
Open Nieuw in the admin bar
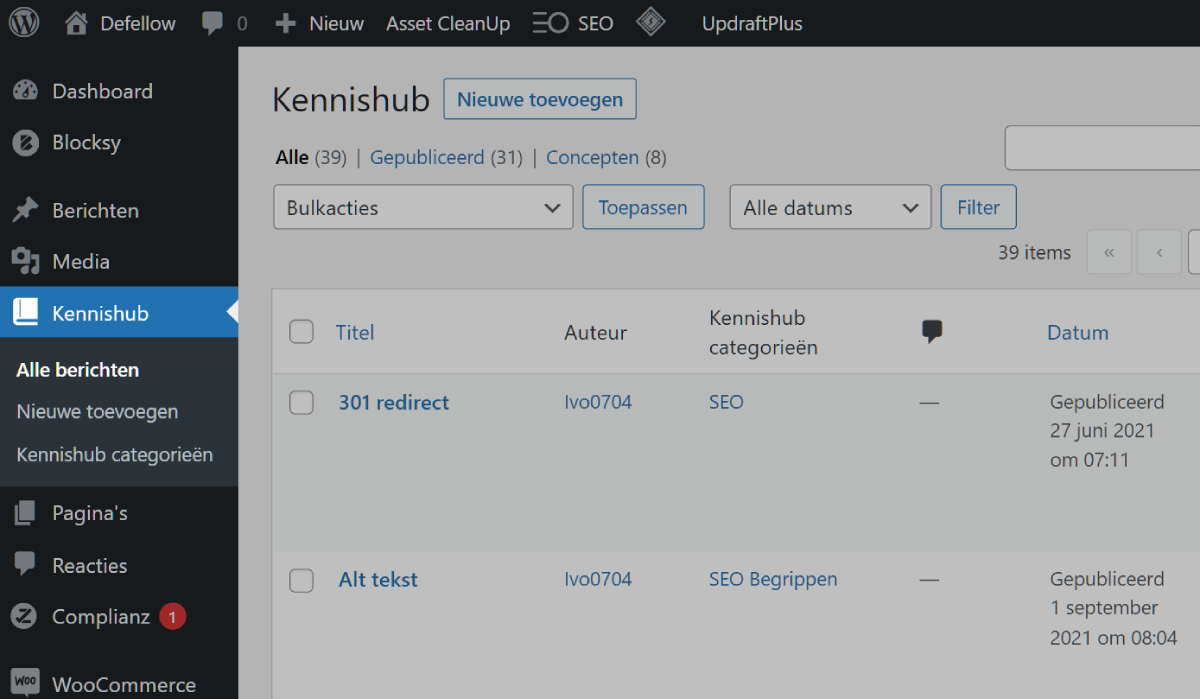pyautogui.click(x=336, y=23)
